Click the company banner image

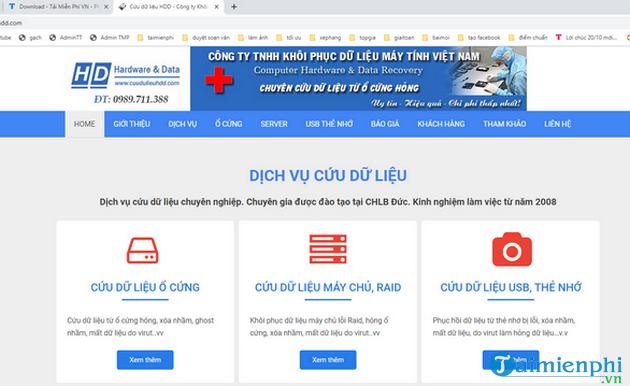click(x=358, y=78)
